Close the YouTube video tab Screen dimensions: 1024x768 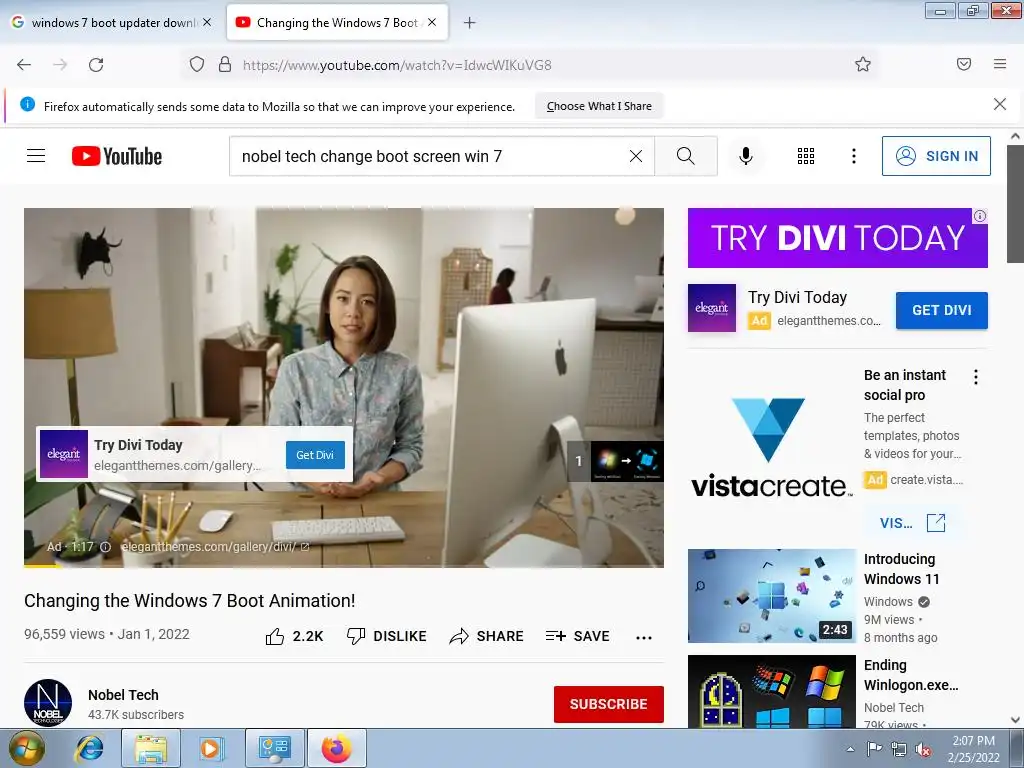coord(432,22)
